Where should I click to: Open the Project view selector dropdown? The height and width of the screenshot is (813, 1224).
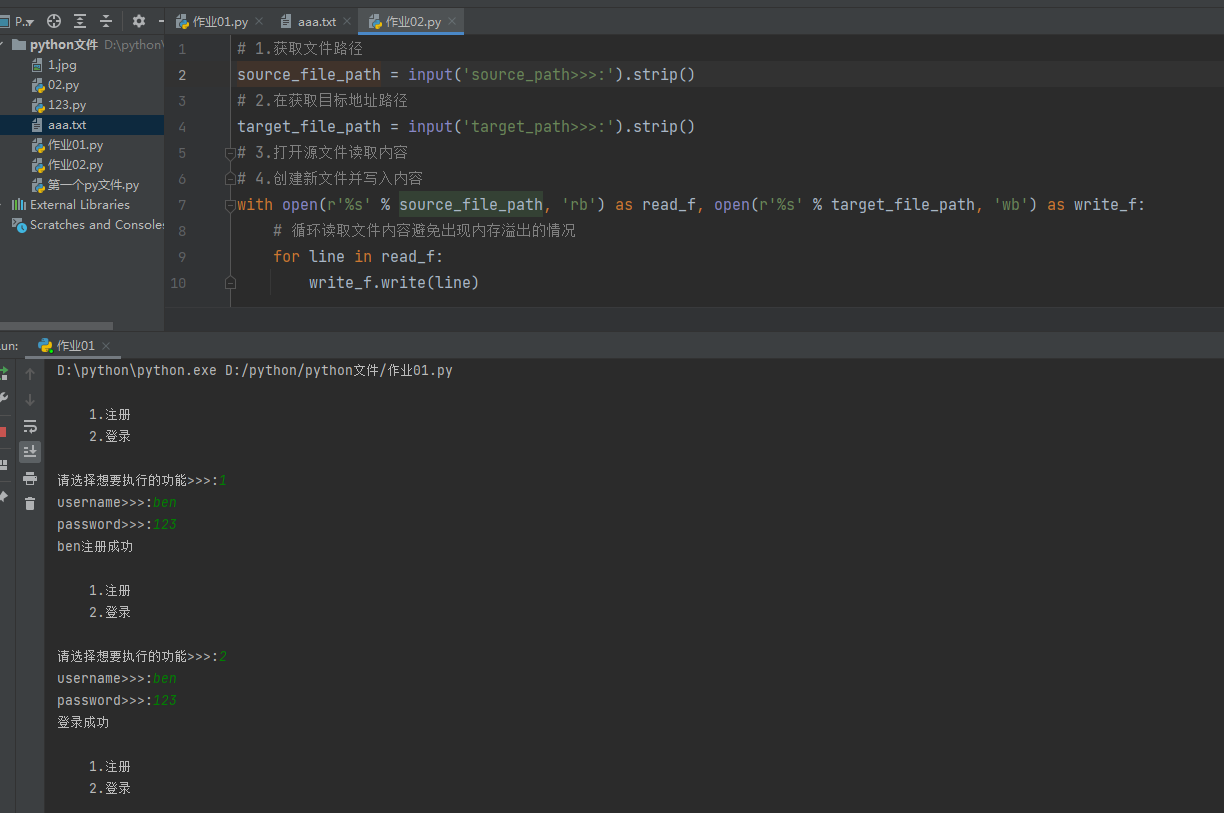point(18,21)
